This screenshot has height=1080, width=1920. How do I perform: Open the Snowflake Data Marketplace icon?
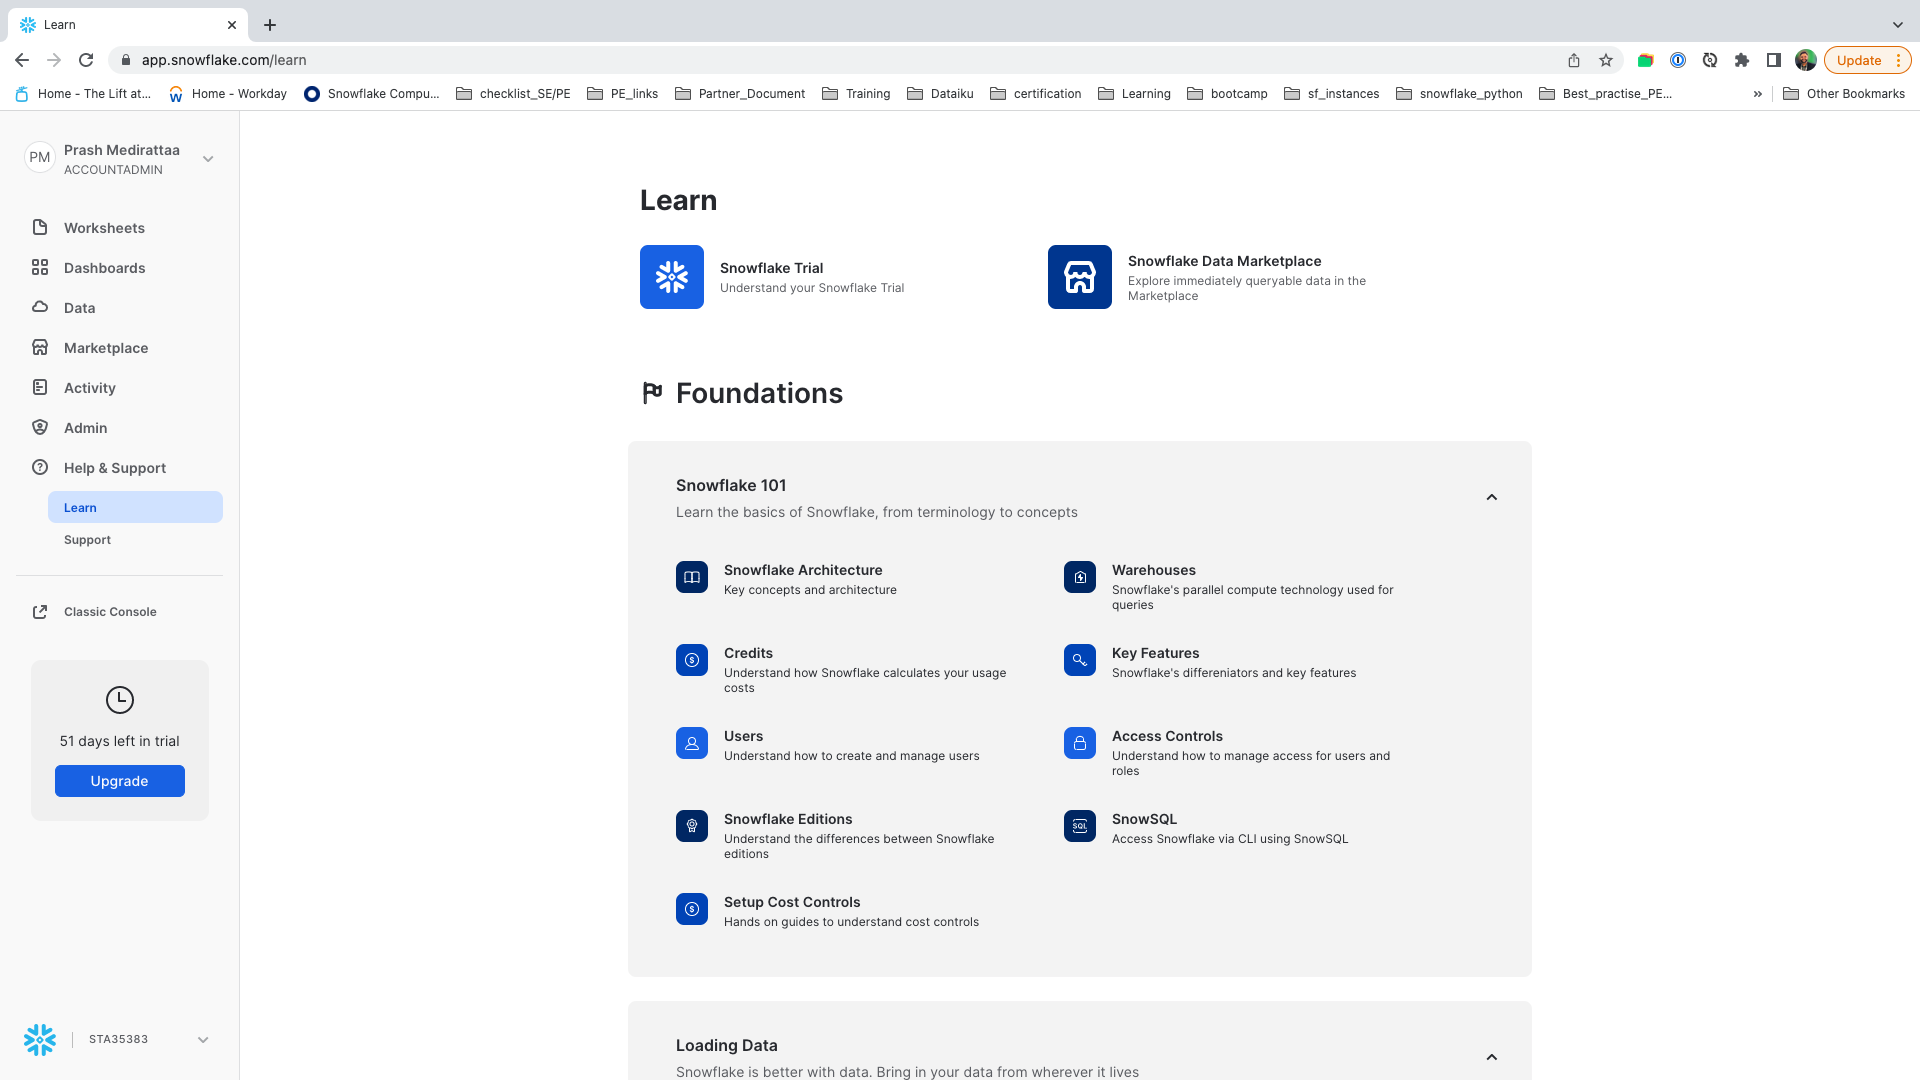1079,277
